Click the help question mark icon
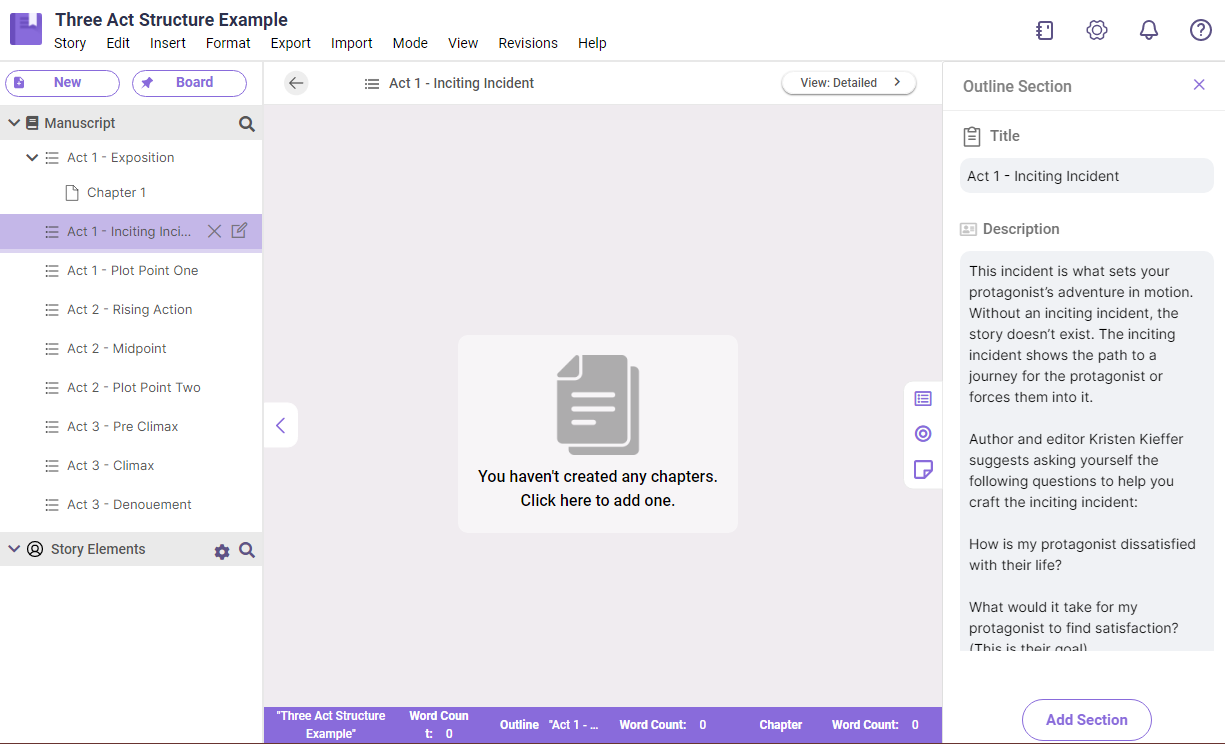 1201,30
